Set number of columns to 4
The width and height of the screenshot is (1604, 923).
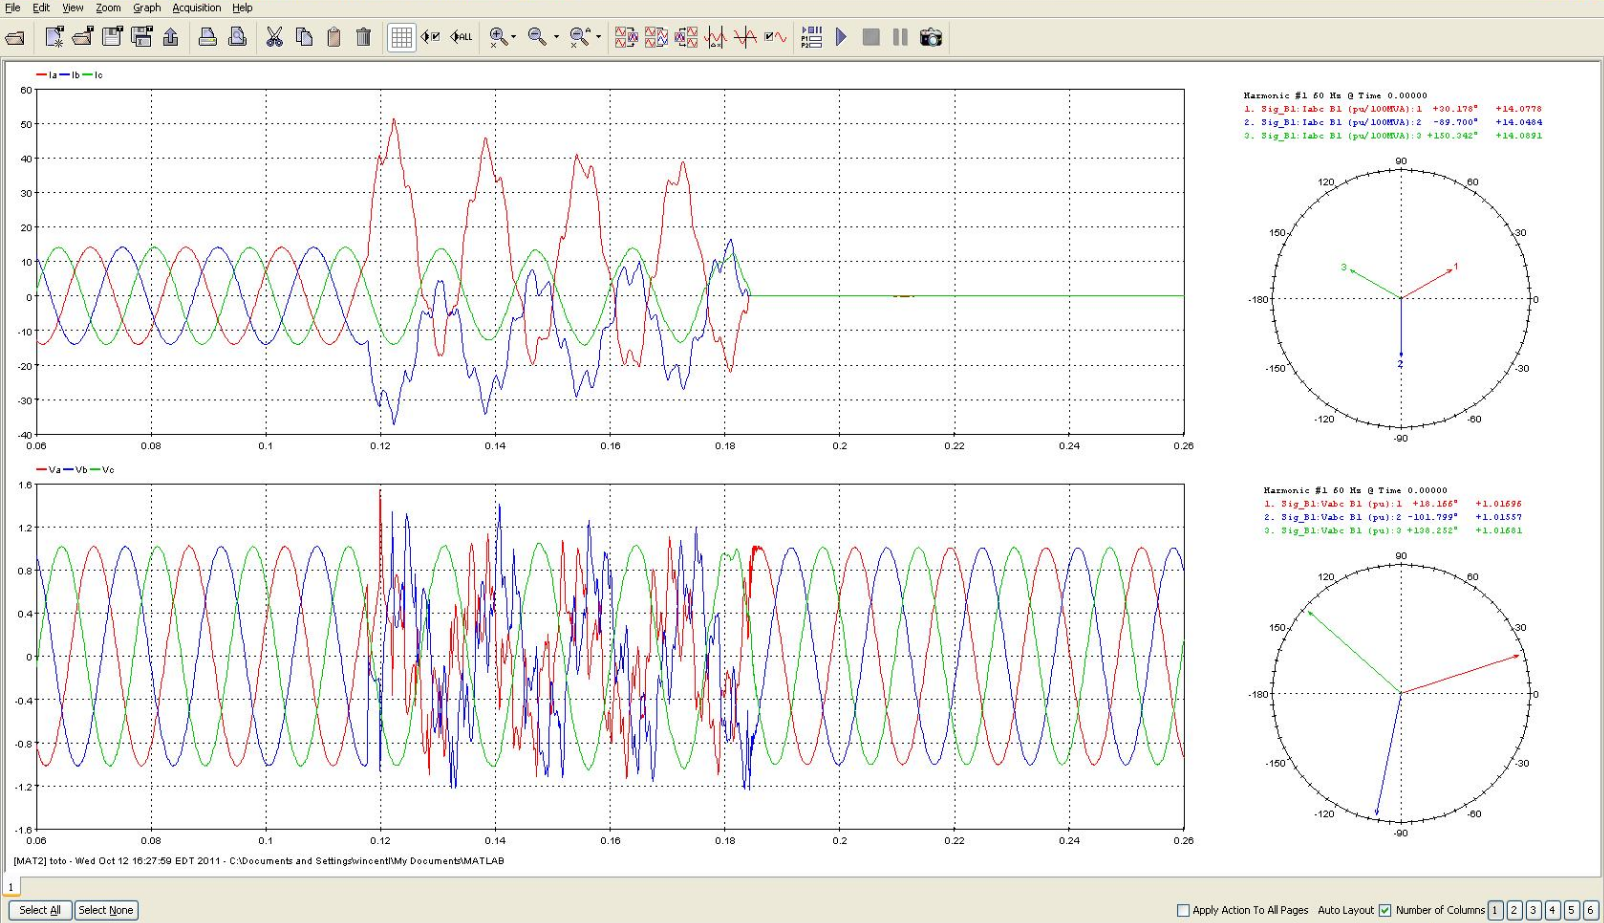click(1552, 910)
